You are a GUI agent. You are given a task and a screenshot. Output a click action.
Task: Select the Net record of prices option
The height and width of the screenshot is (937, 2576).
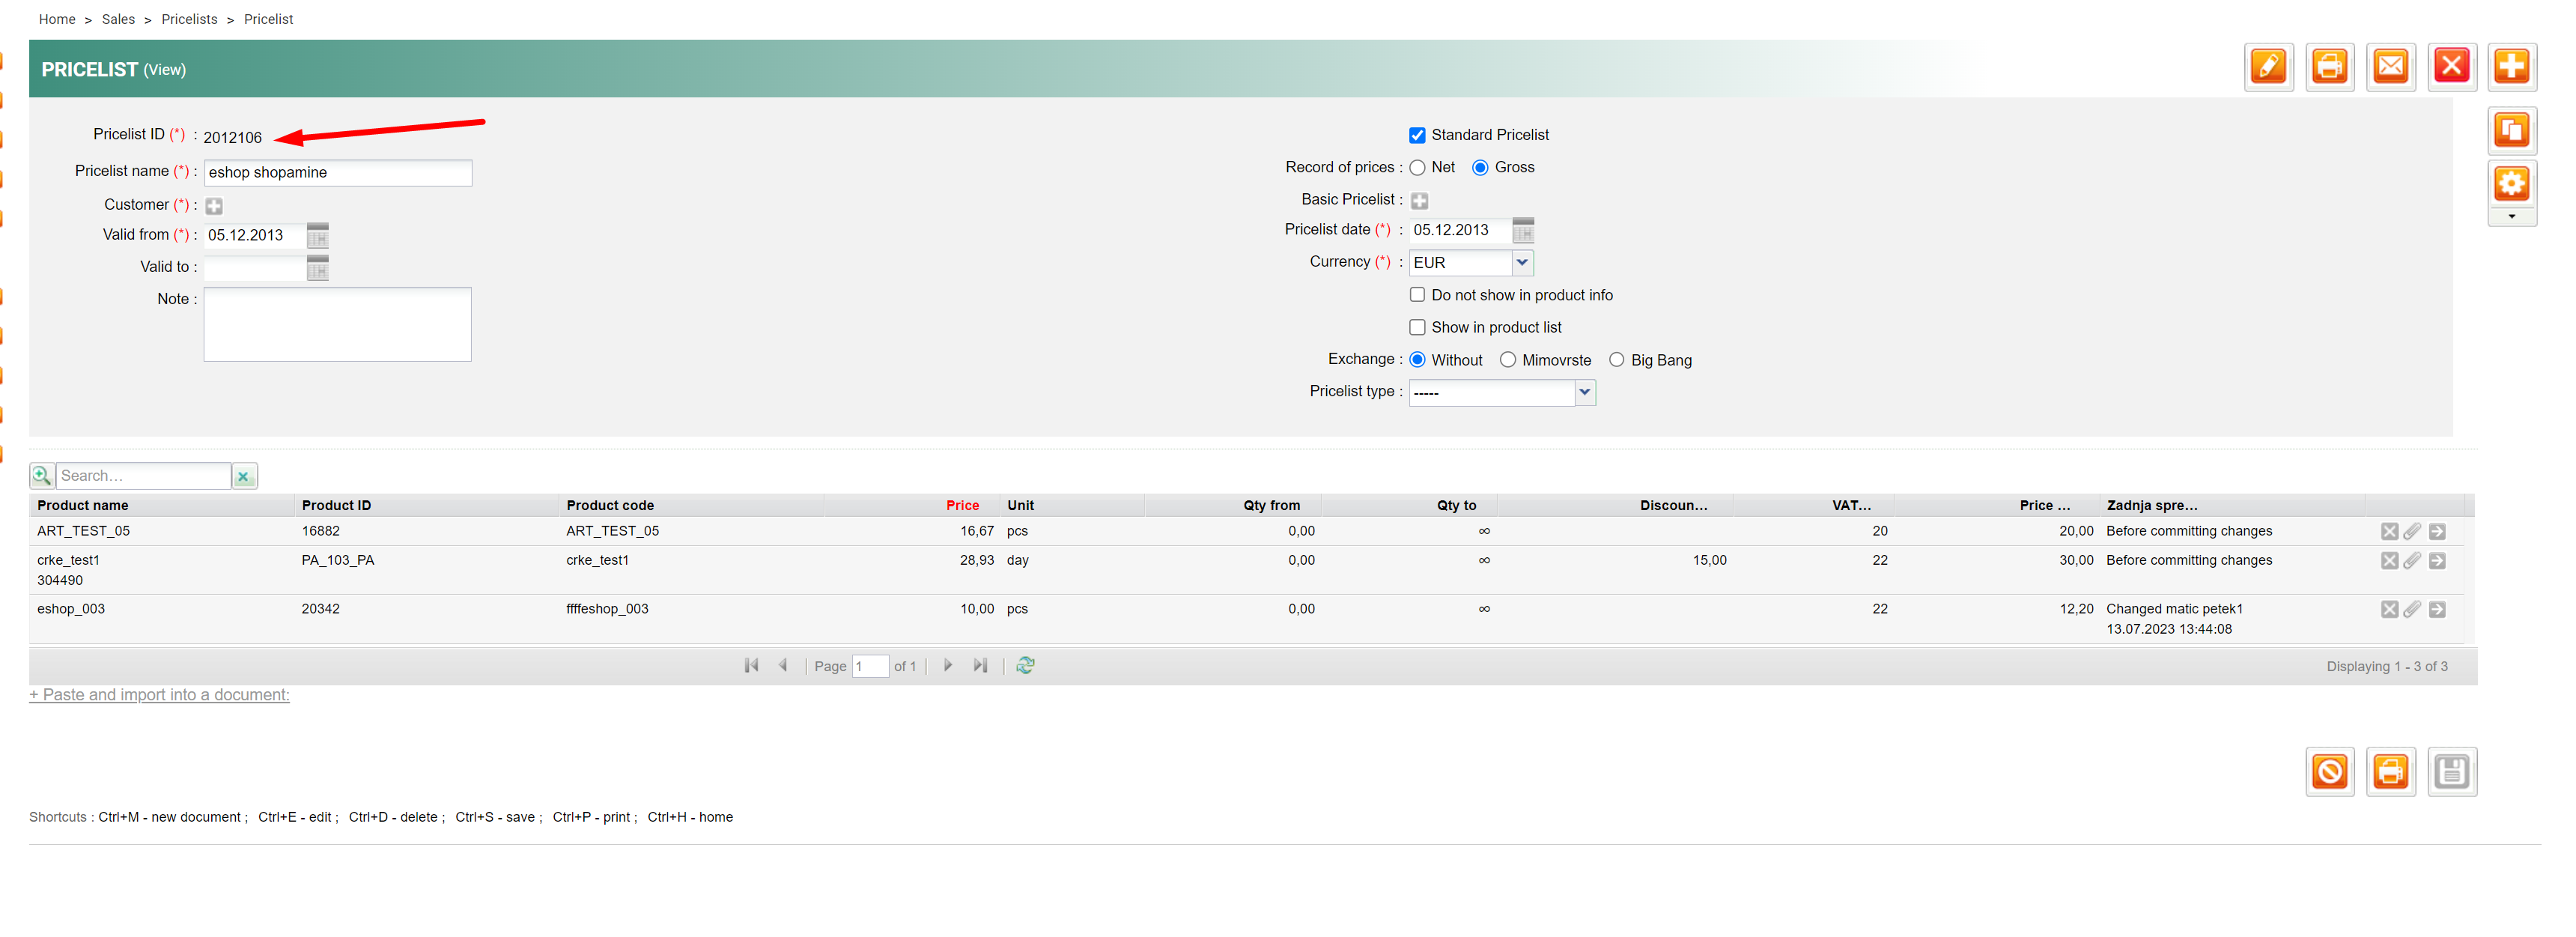1417,168
